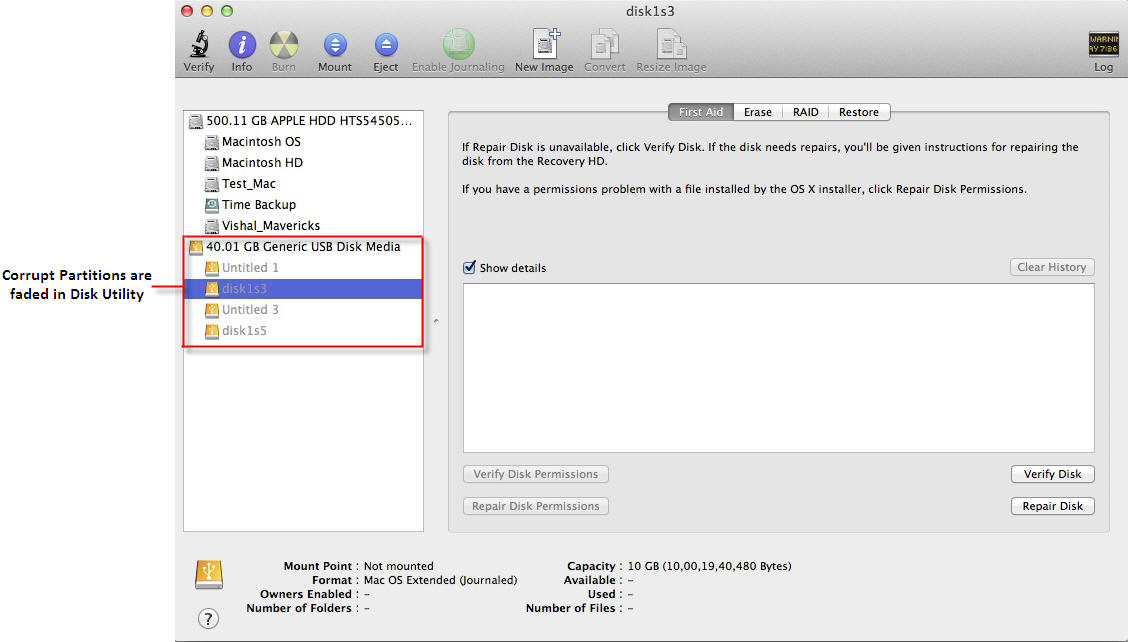Click the Convert toolbar icon
The width and height of the screenshot is (1128, 642).
point(604,44)
